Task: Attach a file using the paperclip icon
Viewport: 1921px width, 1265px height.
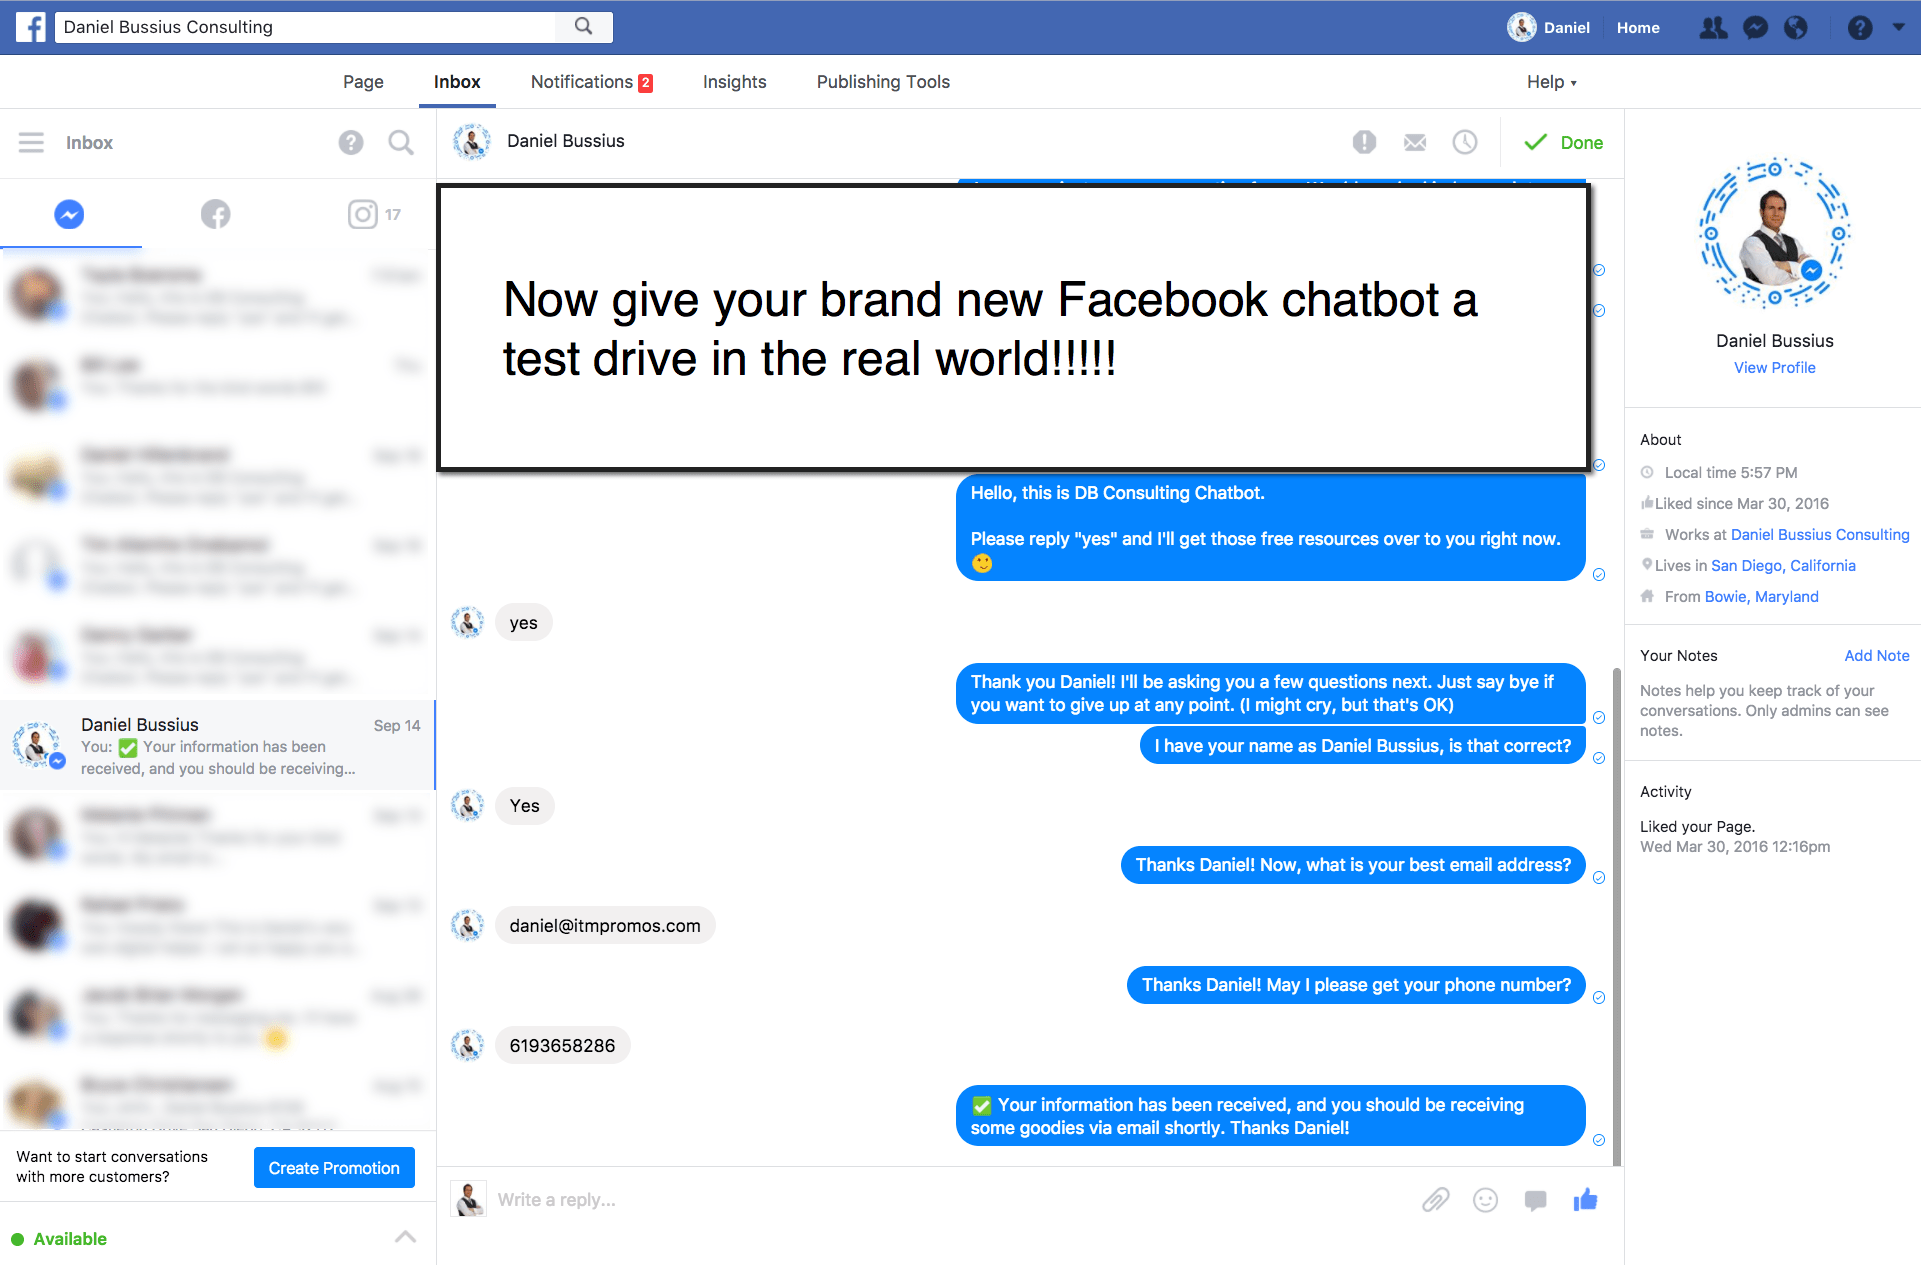Action: [1435, 1200]
